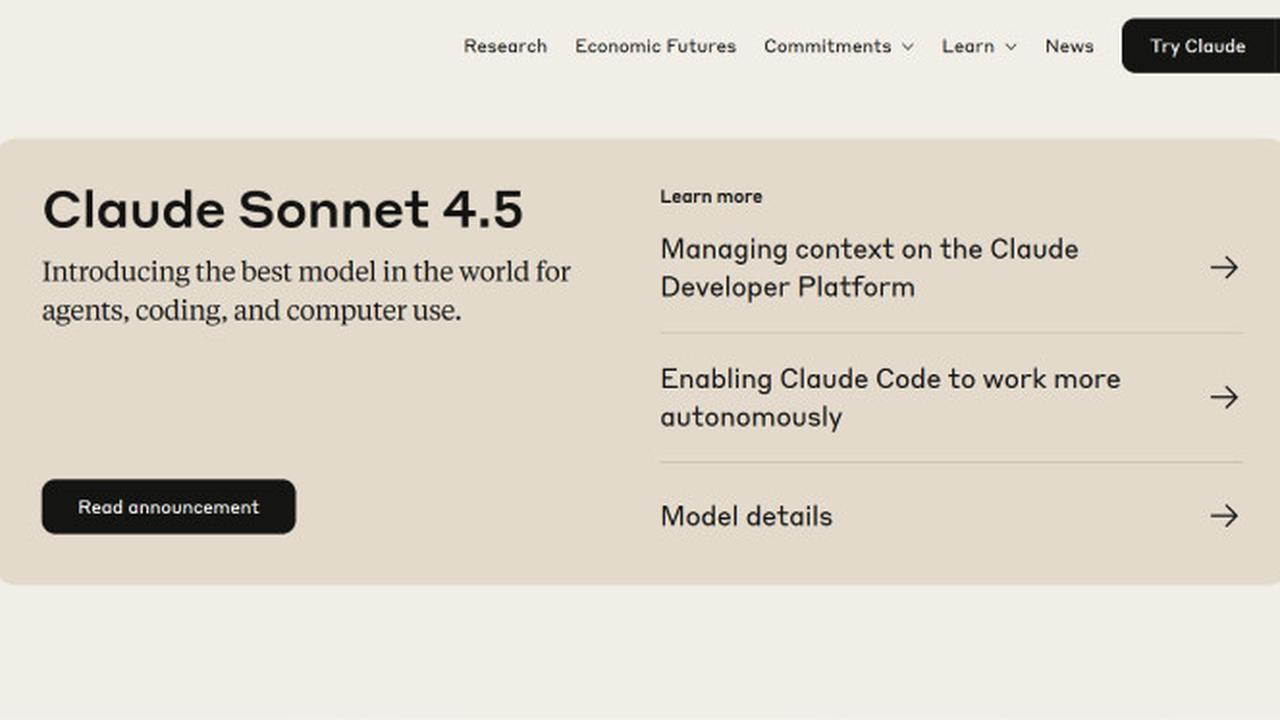This screenshot has height=720, width=1280.
Task: Click the arrow icon beside Model details
Action: point(1224,516)
